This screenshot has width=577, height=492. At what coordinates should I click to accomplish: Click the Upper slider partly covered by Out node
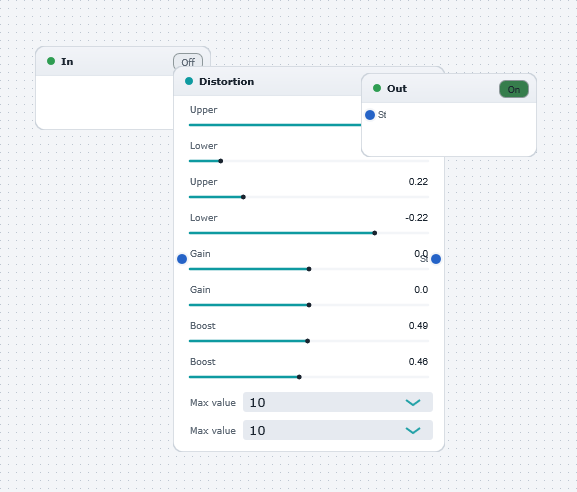(x=275, y=125)
